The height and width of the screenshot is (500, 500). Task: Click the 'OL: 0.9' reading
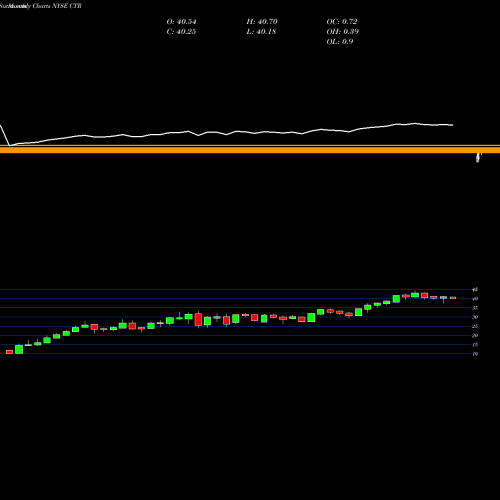click(340, 42)
